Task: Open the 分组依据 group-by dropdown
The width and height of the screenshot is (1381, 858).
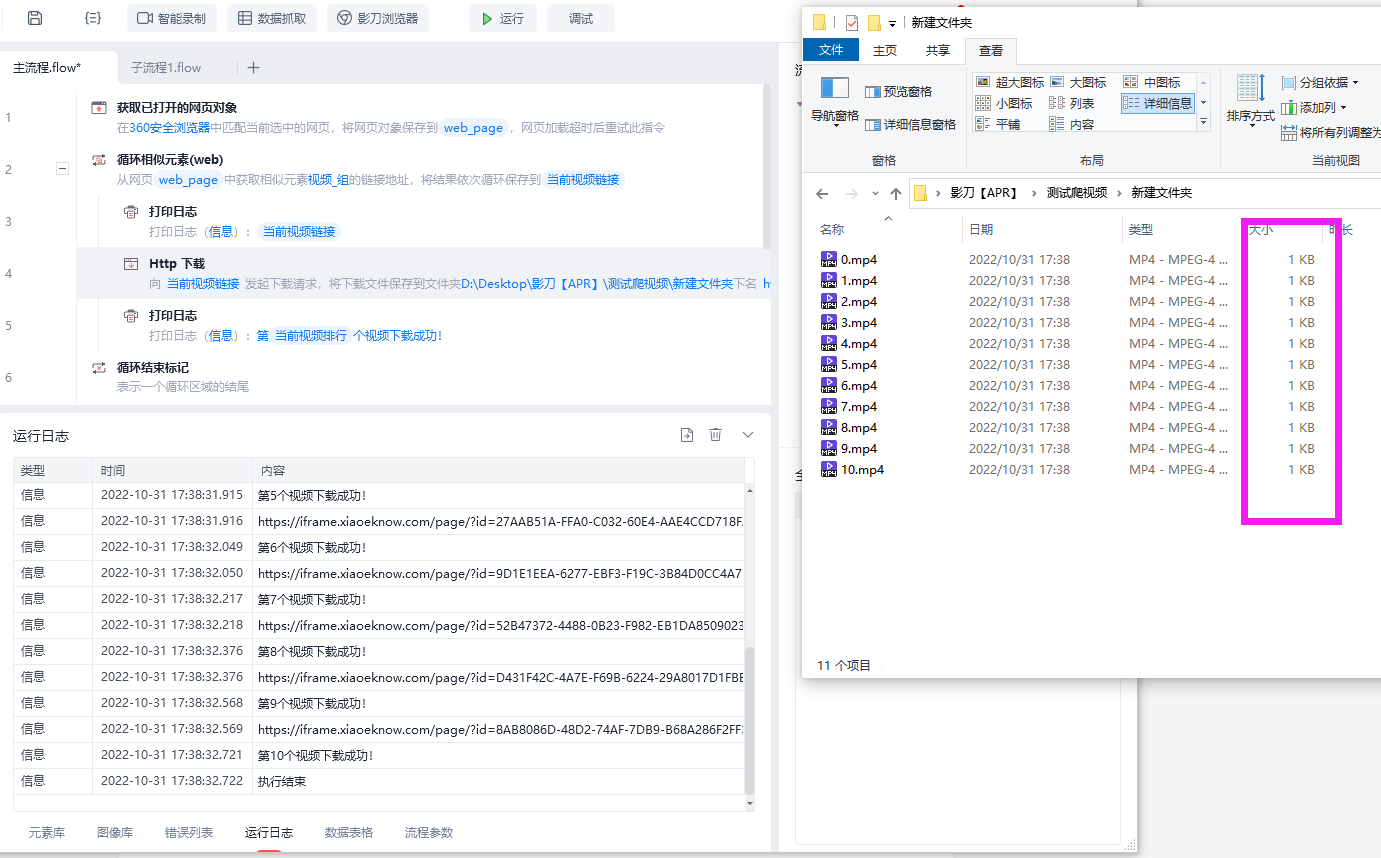Action: click(x=1320, y=82)
